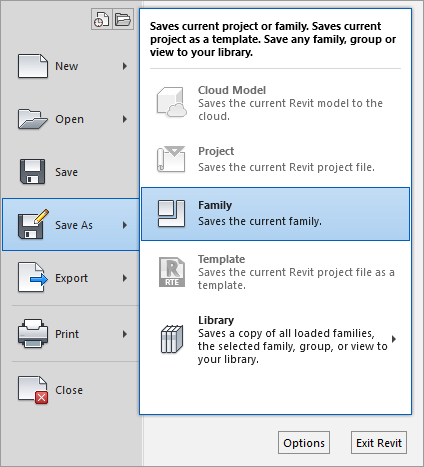Click the Print printer icon
The width and height of the screenshot is (424, 467).
[33, 333]
